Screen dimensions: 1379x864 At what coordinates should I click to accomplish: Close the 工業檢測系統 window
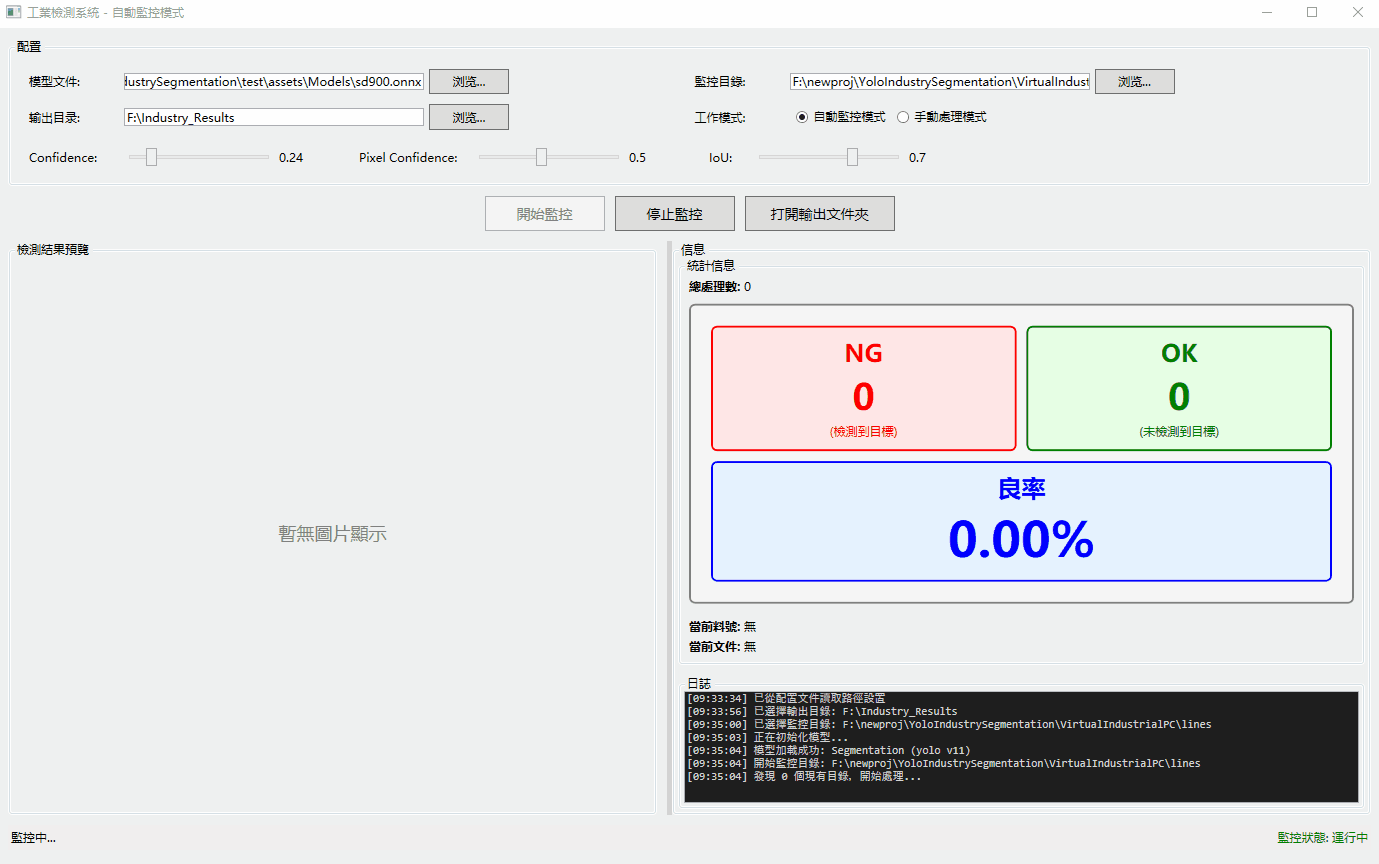point(1357,13)
